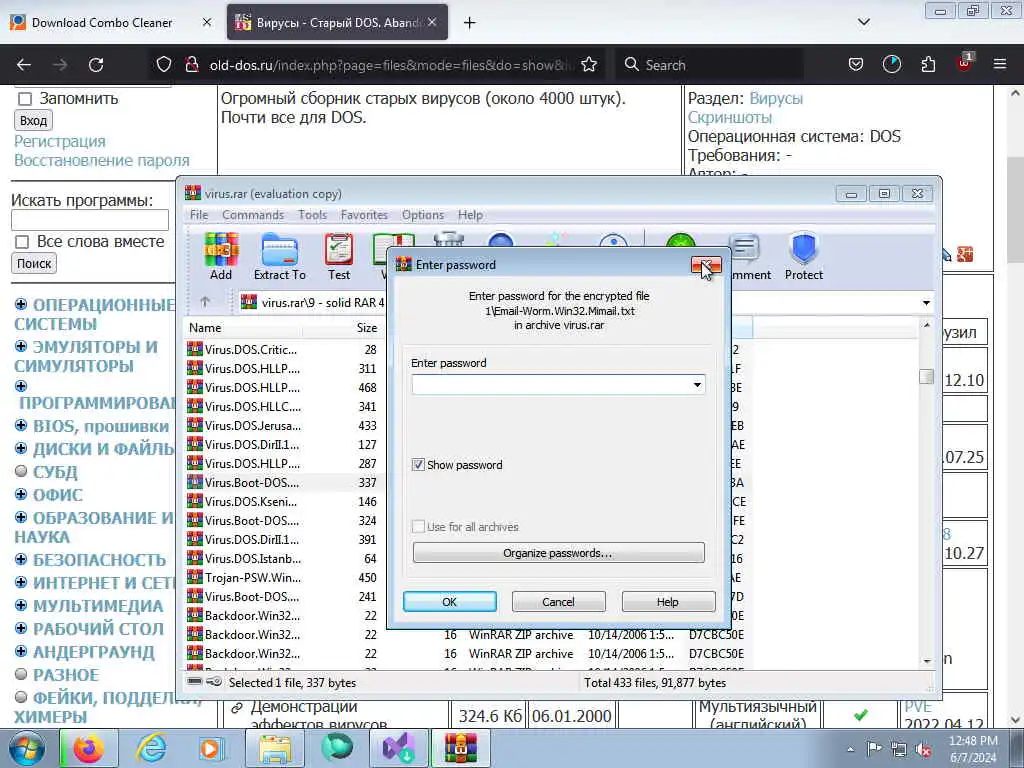Close the Enter password dialog
The image size is (1024, 768).
[707, 265]
